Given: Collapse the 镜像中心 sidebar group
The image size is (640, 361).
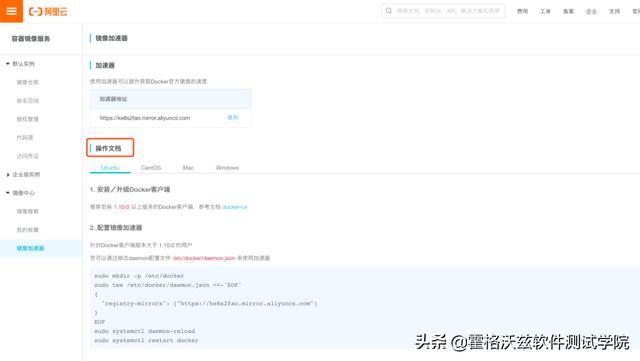Looking at the screenshot, I should point(21,193).
